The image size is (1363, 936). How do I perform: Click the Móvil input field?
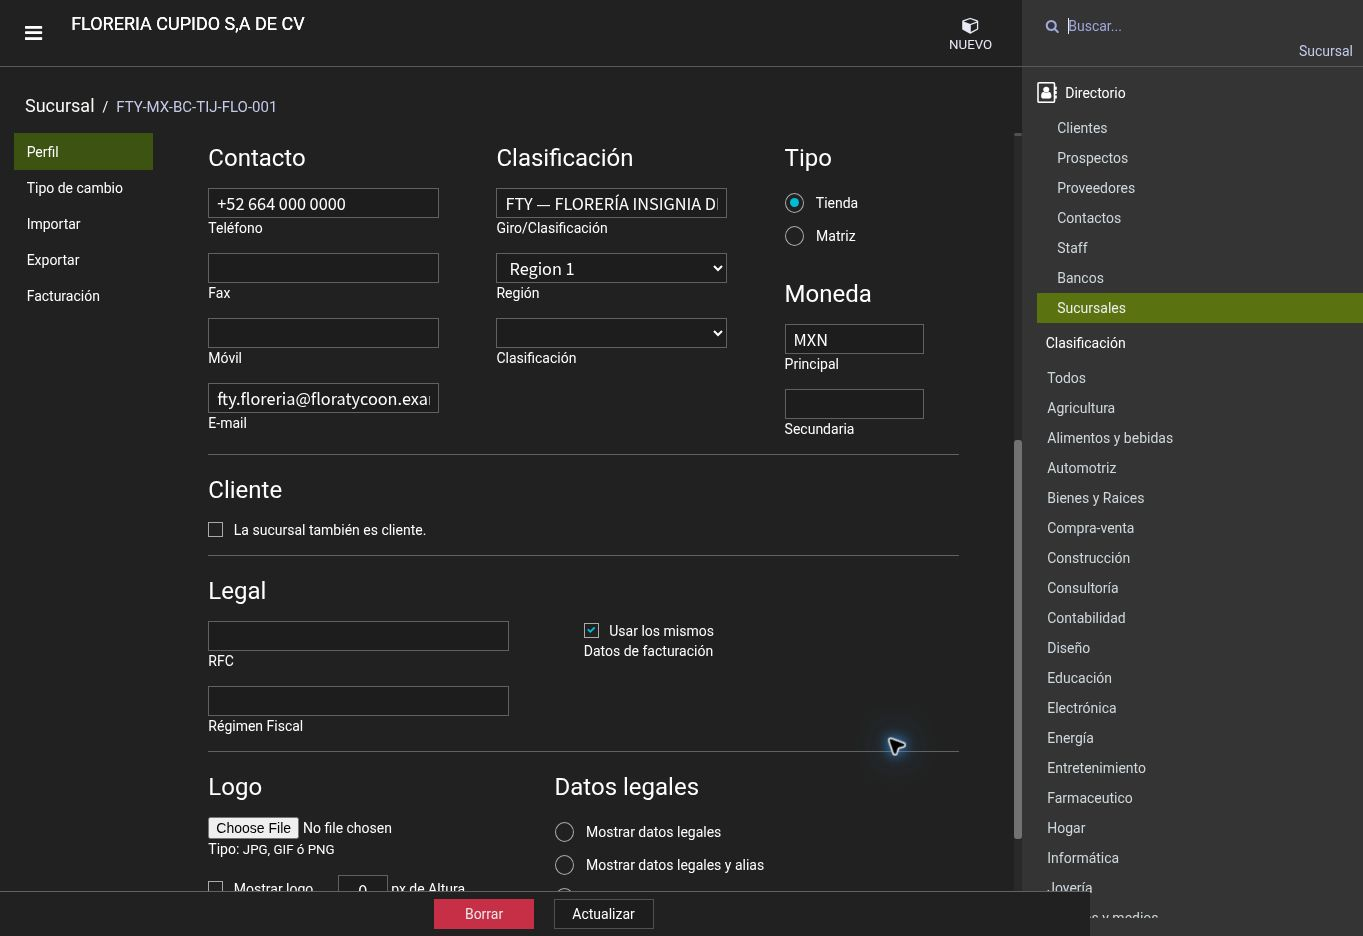click(x=323, y=333)
